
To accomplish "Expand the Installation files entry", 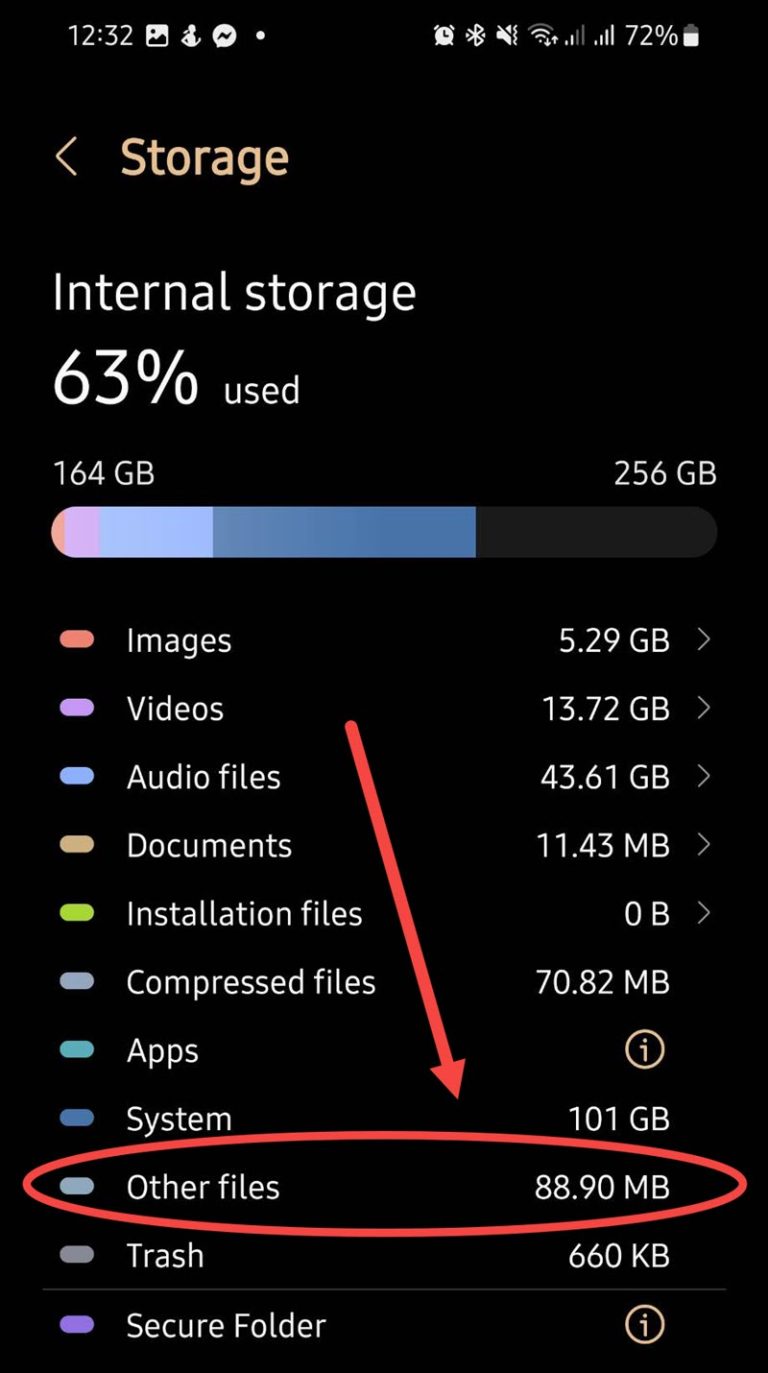I will click(x=704, y=913).
